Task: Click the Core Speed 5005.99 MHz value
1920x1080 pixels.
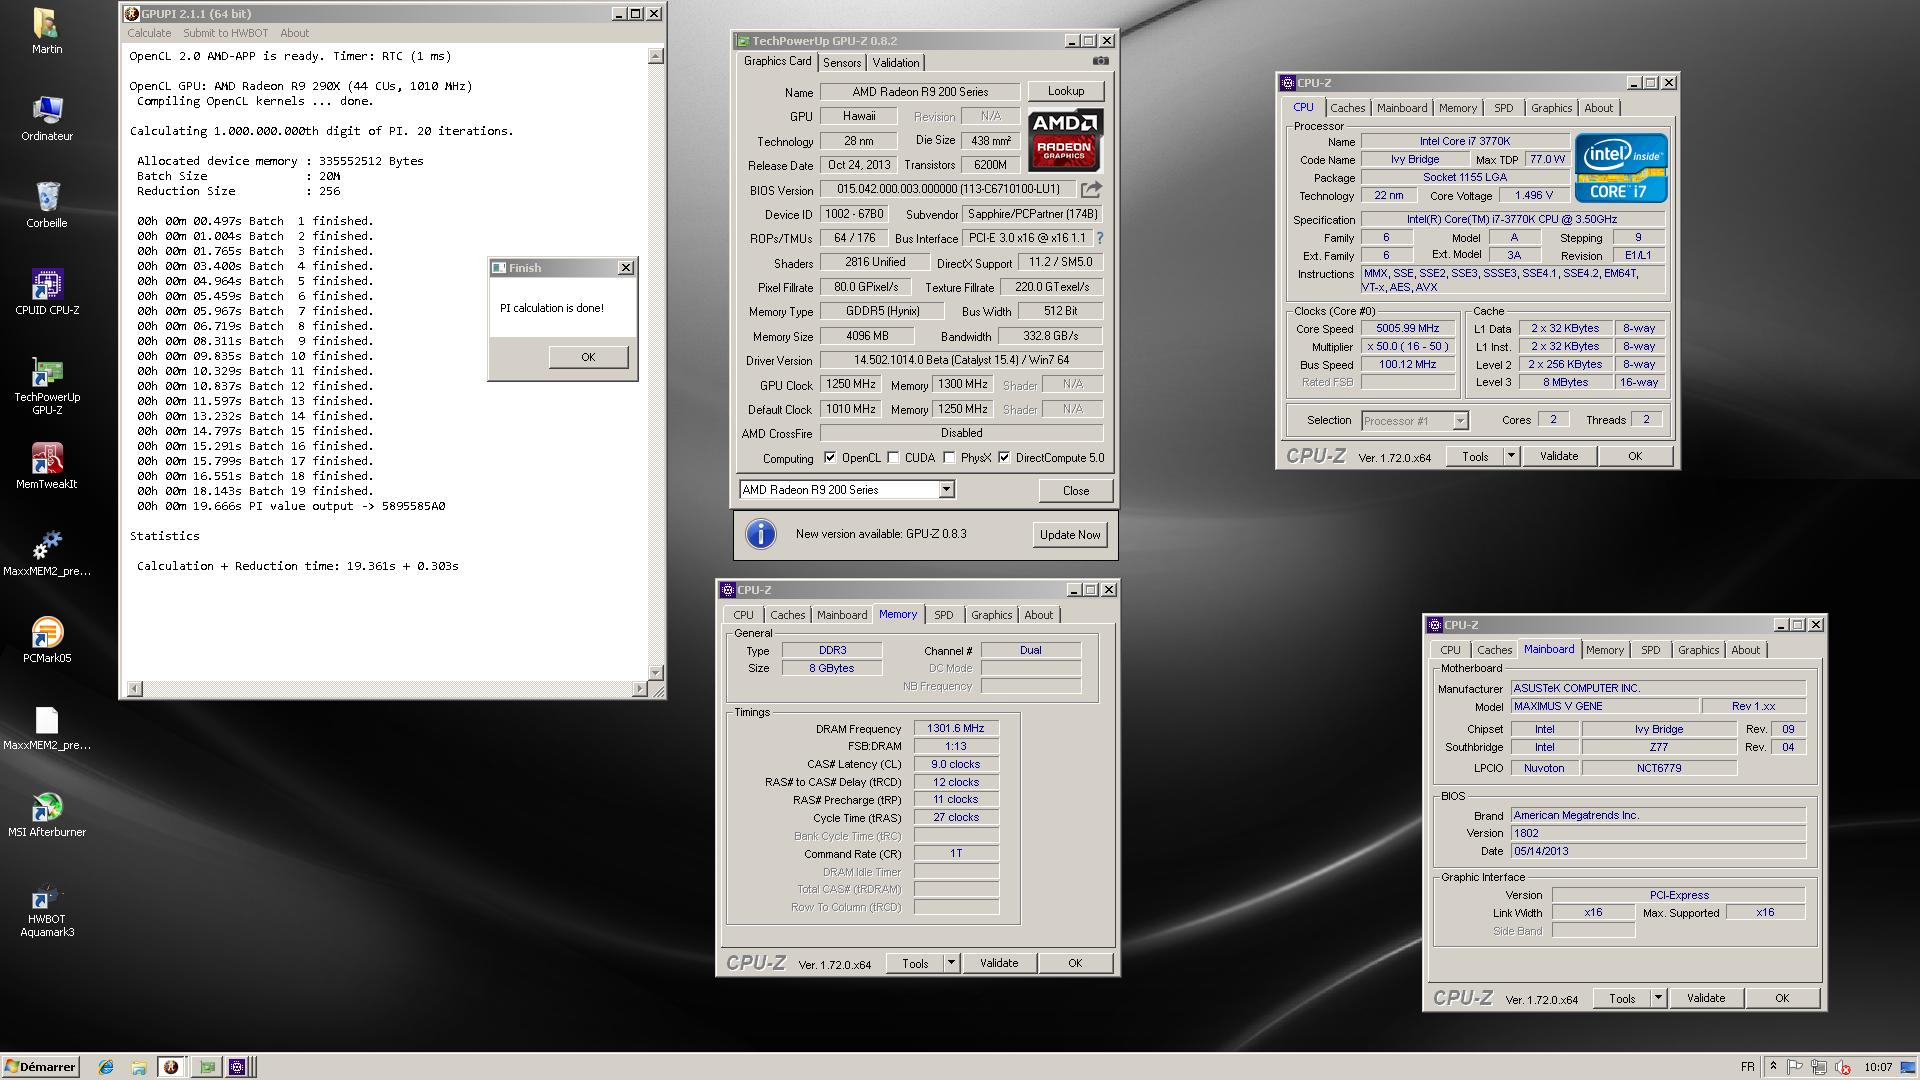Action: coord(1408,328)
